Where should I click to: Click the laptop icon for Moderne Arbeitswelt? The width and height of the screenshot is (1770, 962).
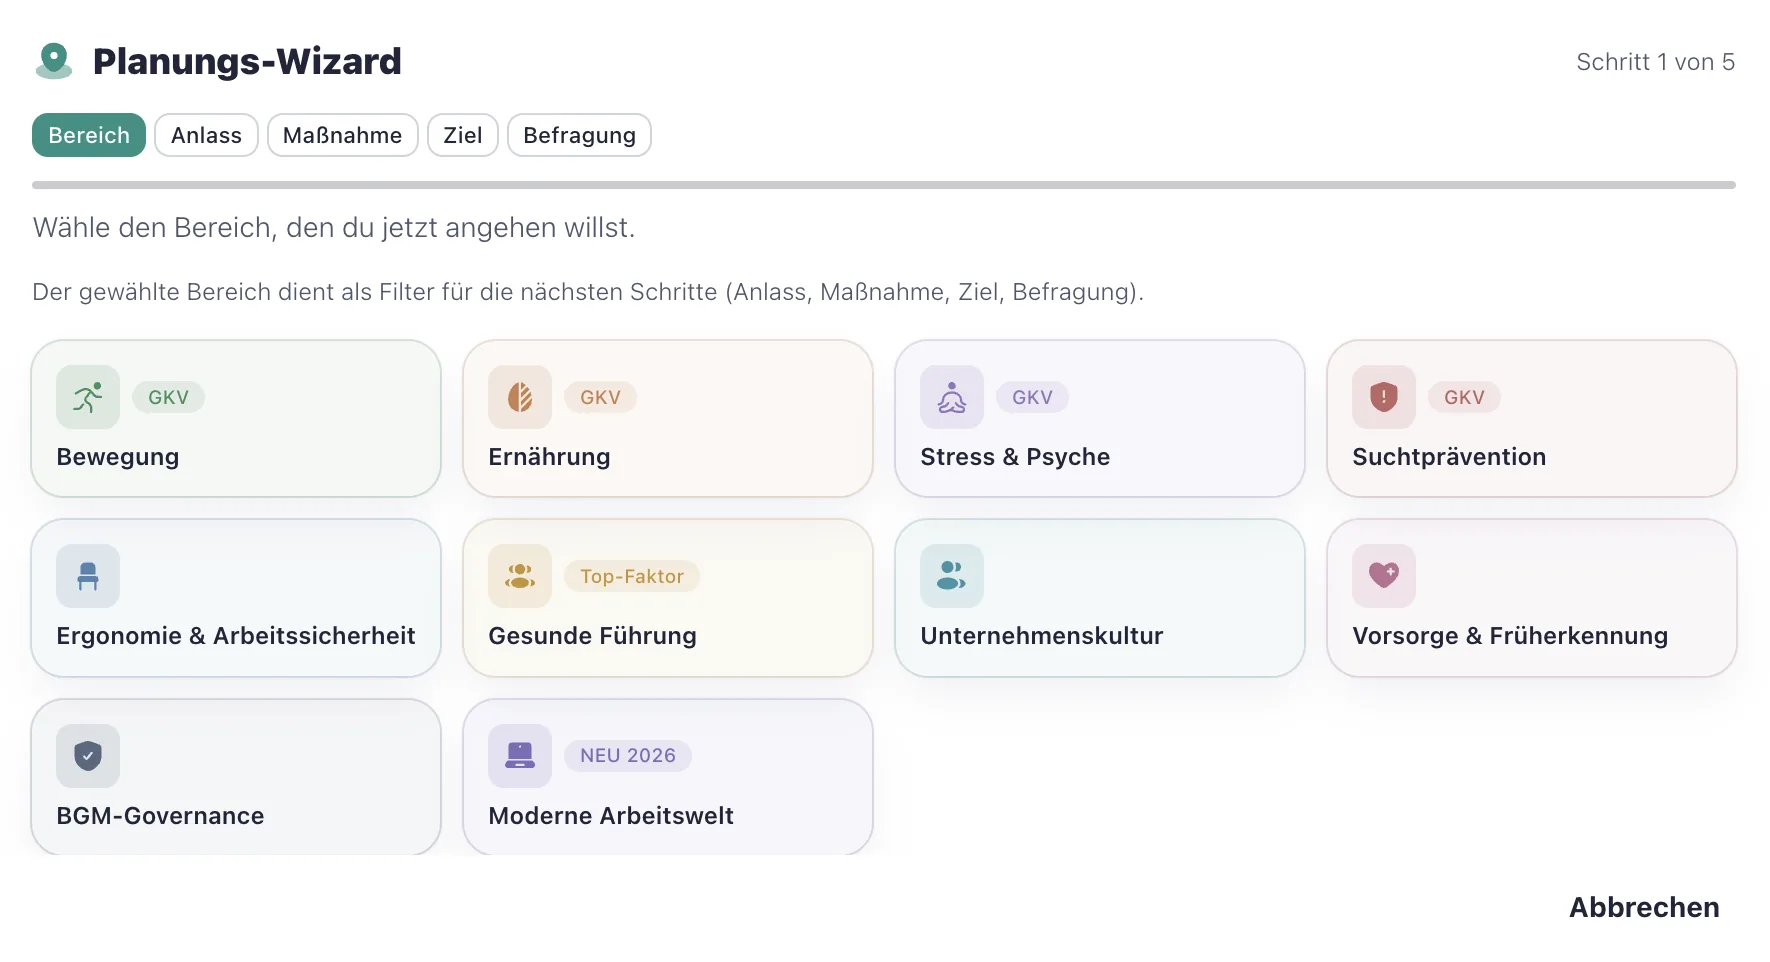(520, 756)
